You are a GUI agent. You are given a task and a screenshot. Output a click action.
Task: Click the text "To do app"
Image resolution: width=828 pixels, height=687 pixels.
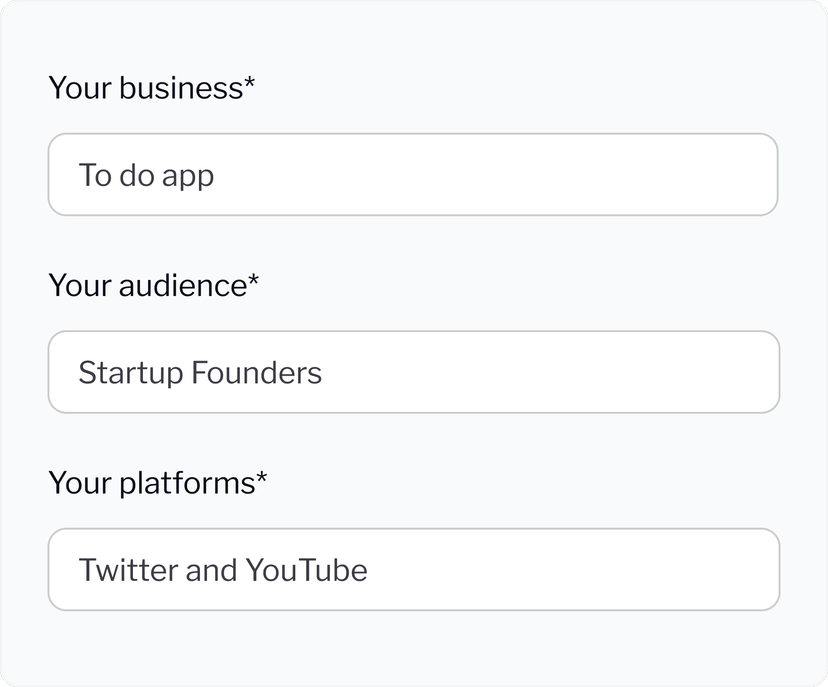click(x=146, y=174)
